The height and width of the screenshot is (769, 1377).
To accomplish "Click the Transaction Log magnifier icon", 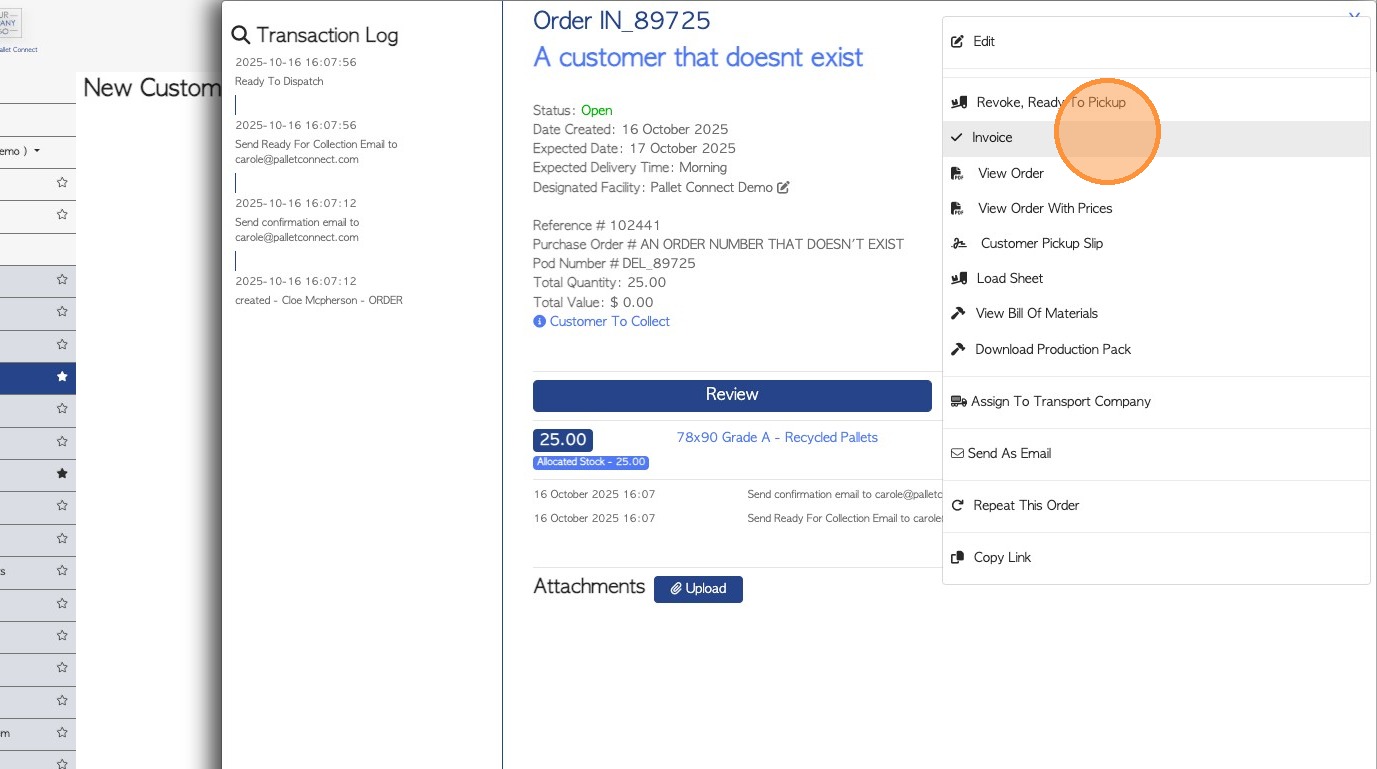I will [x=241, y=36].
